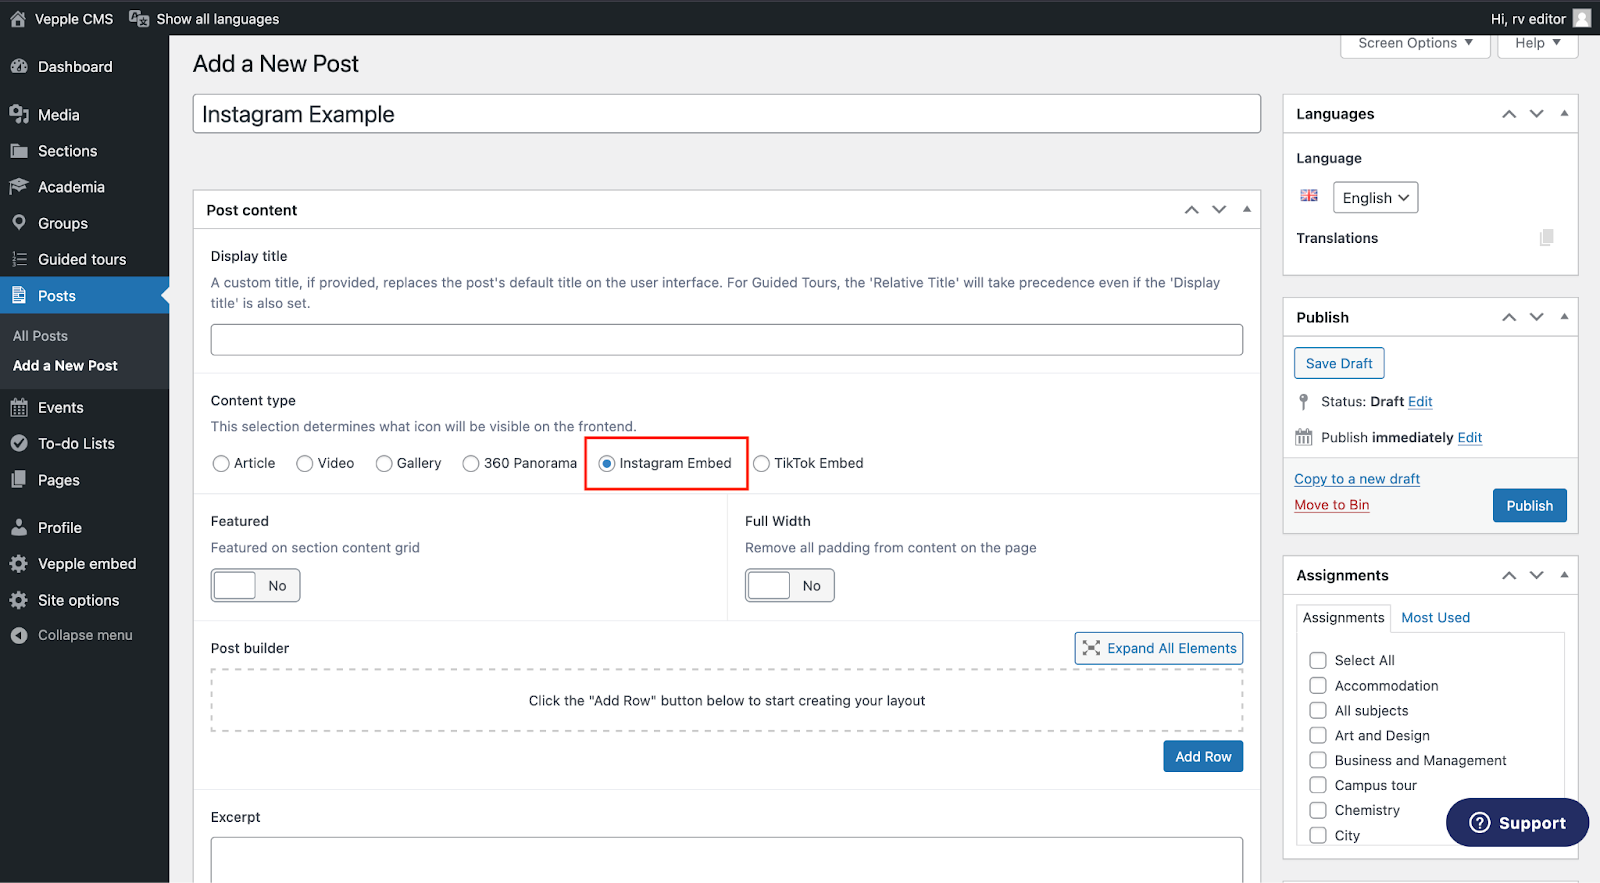Switch to the Most Used tab
This screenshot has width=1600, height=883.
pyautogui.click(x=1435, y=617)
